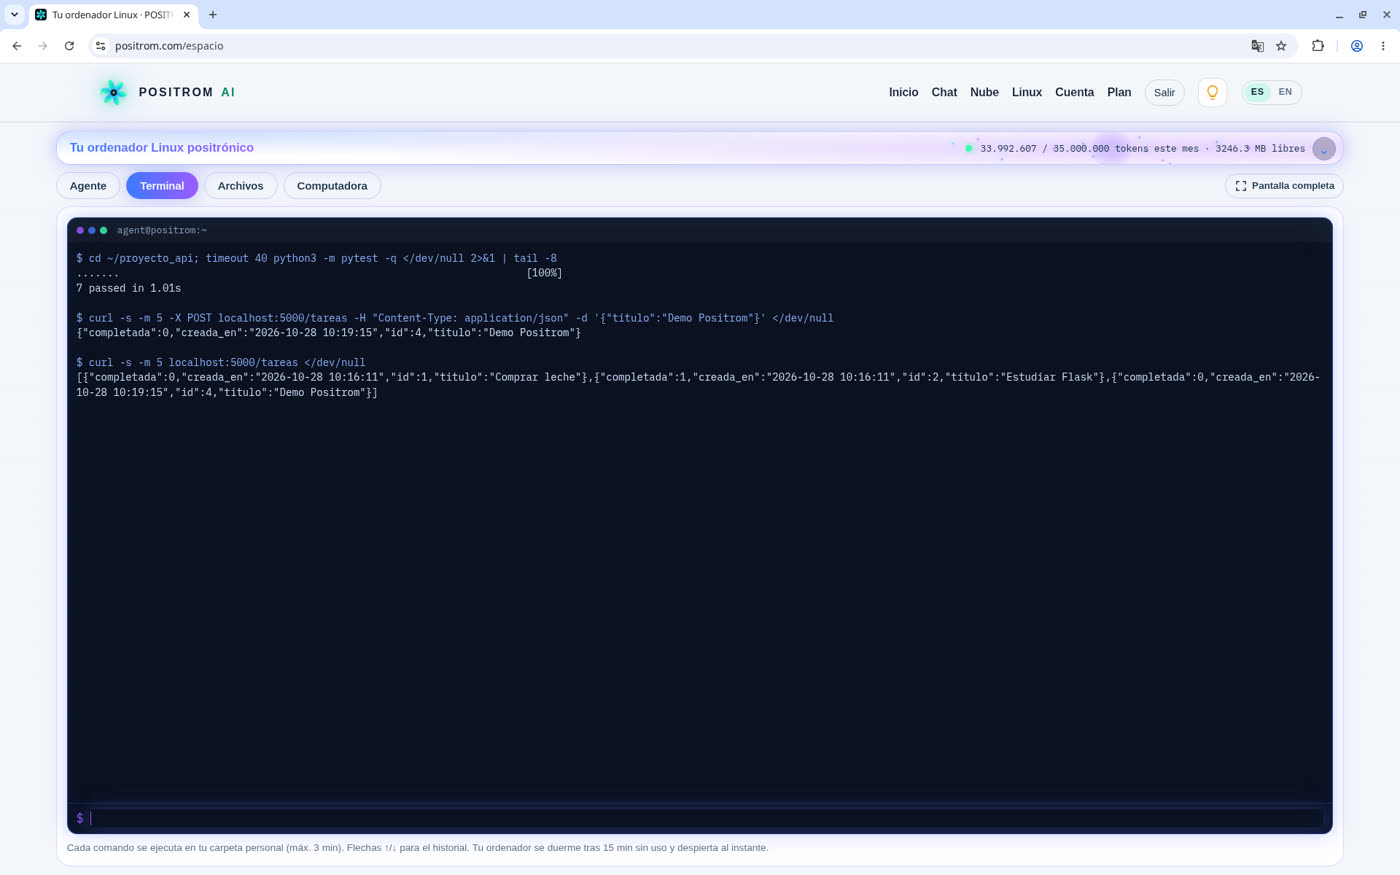Bookmark this page with the star icon
1400x875 pixels.
(x=1281, y=46)
